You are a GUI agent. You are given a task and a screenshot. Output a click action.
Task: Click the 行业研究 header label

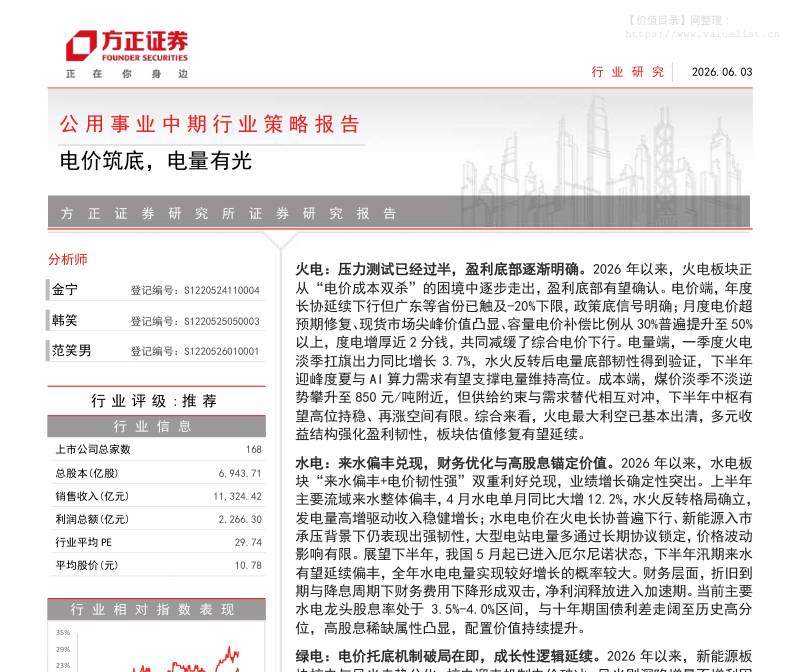pos(628,72)
